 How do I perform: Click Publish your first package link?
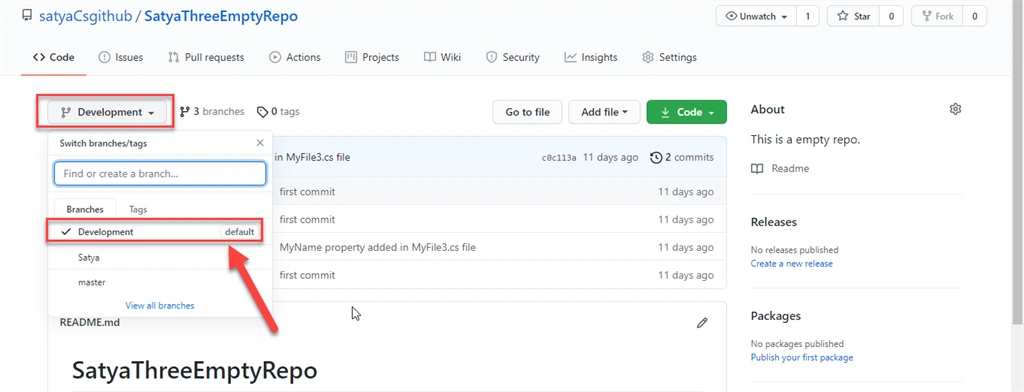[x=802, y=357]
